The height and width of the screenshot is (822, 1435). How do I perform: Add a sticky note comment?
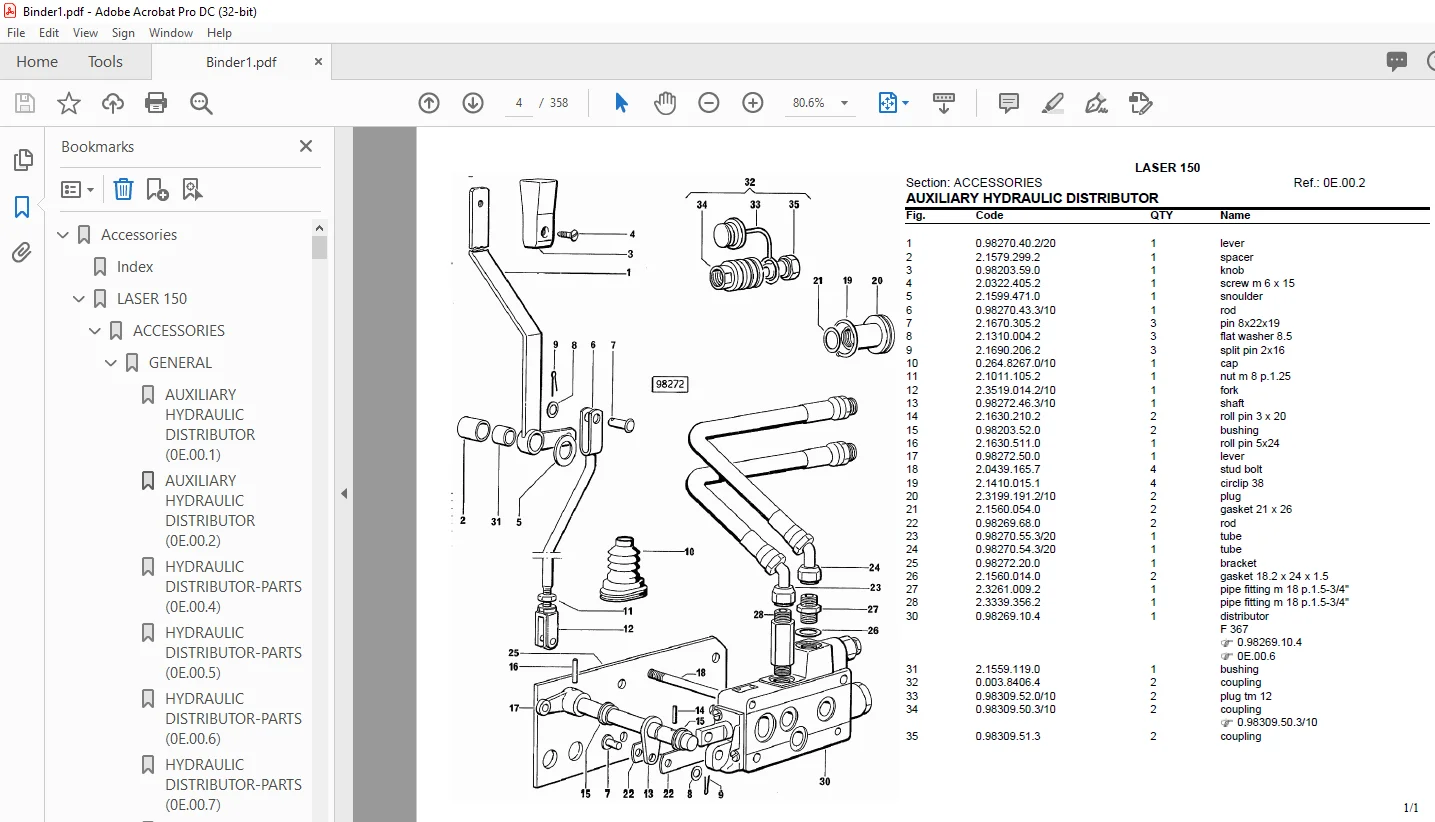1009,103
